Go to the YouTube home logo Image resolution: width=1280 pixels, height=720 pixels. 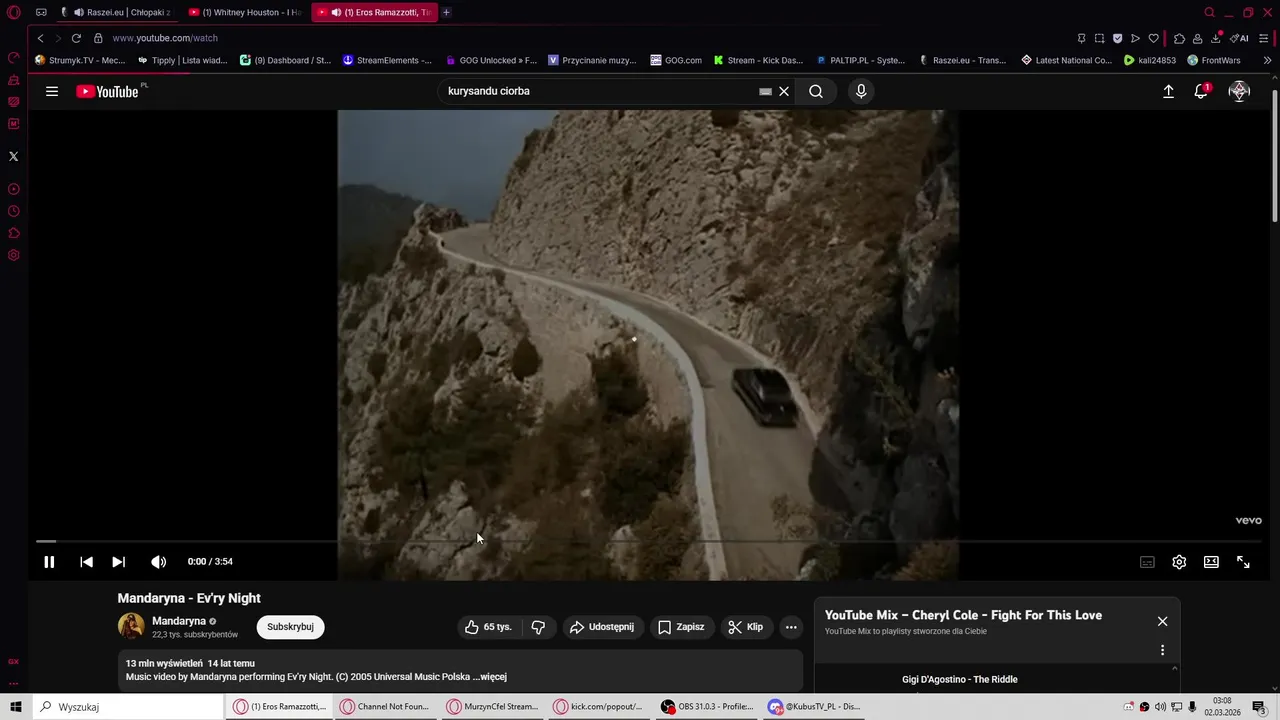point(108,91)
